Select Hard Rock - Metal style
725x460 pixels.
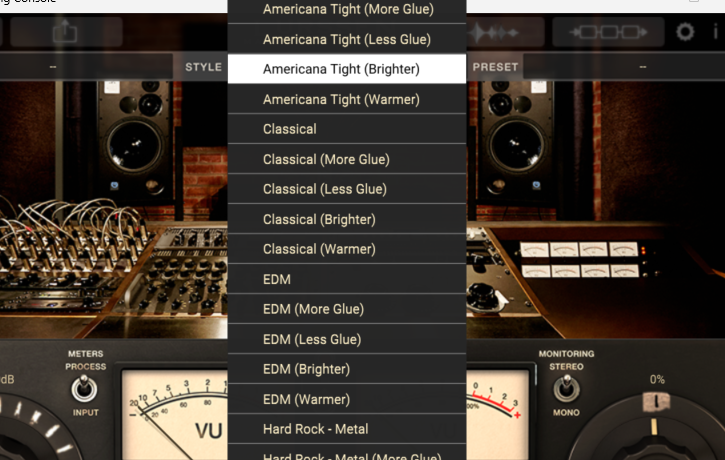[347, 429]
